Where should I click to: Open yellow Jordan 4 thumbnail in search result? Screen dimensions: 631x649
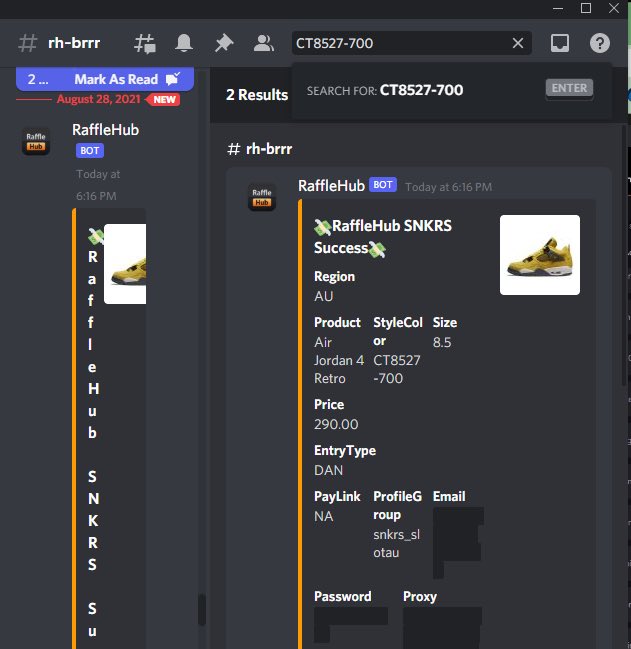click(x=540, y=255)
